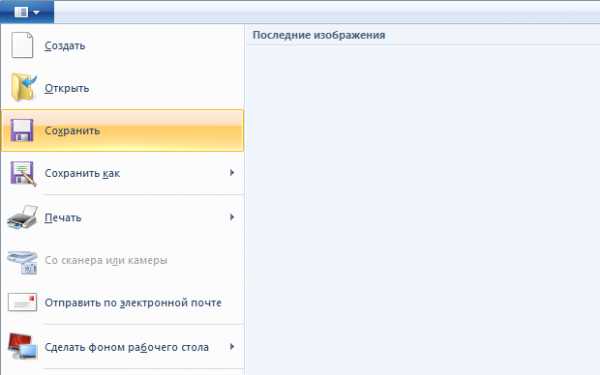Select Отправить по электронной почте
600x375 pixels.
[x=122, y=303]
